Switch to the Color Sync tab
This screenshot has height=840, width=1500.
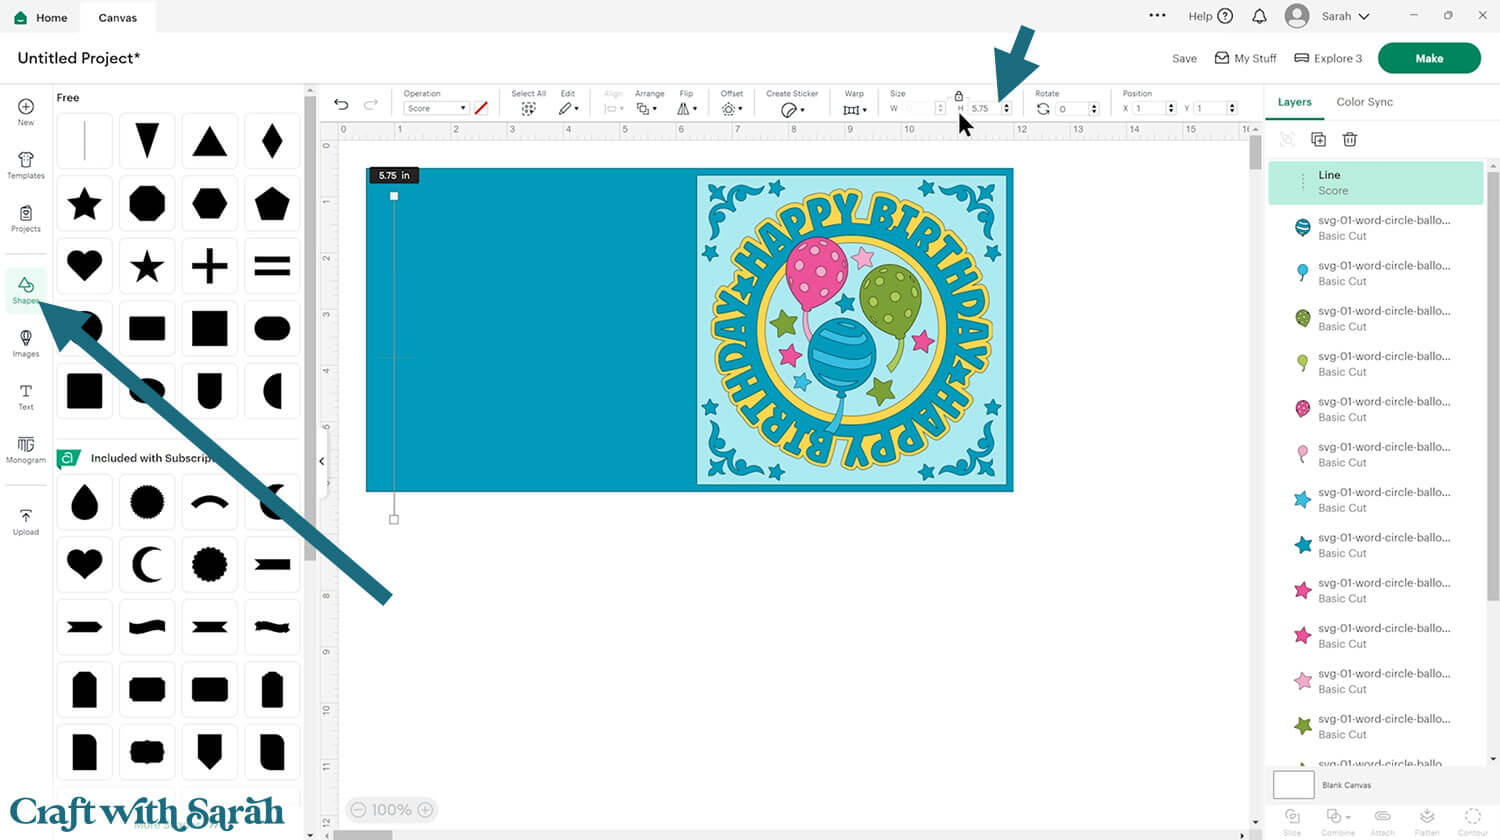[1364, 102]
